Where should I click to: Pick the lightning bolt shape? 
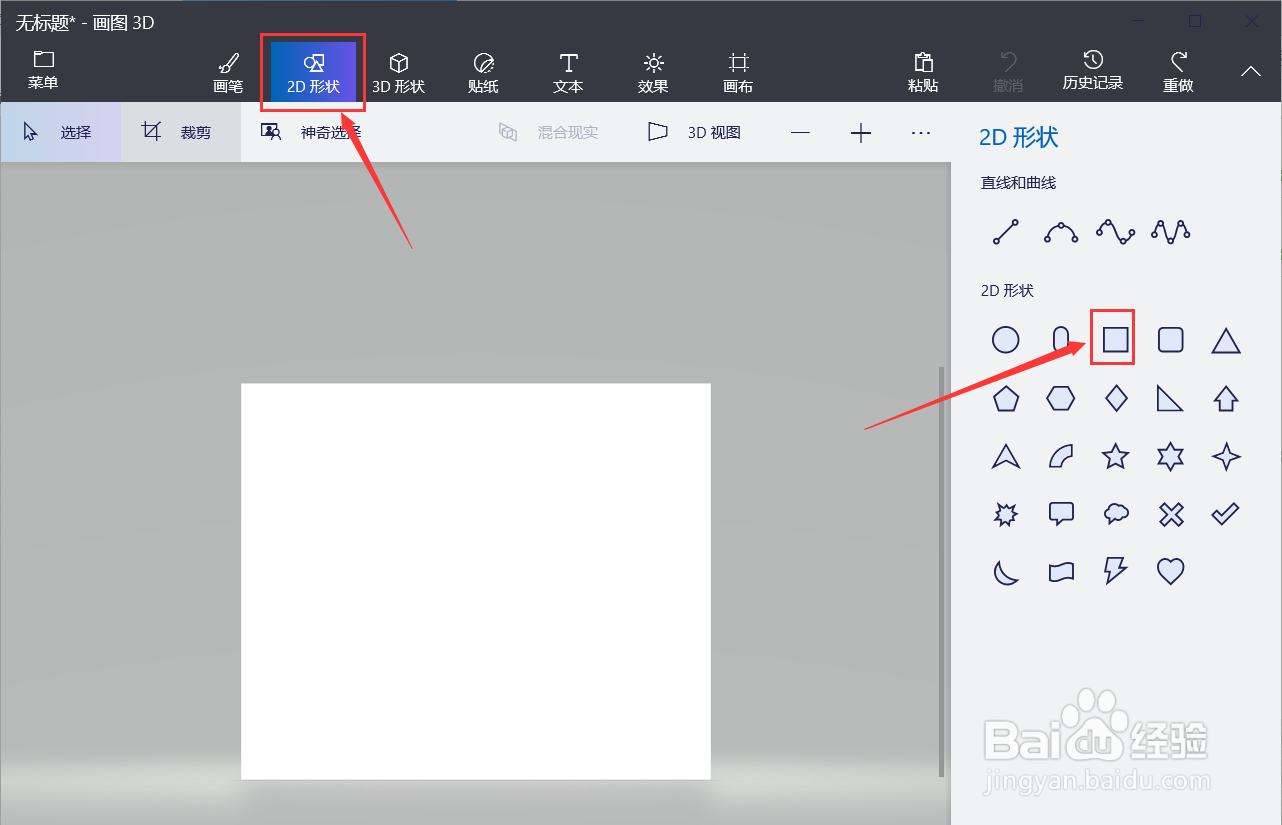point(1115,571)
